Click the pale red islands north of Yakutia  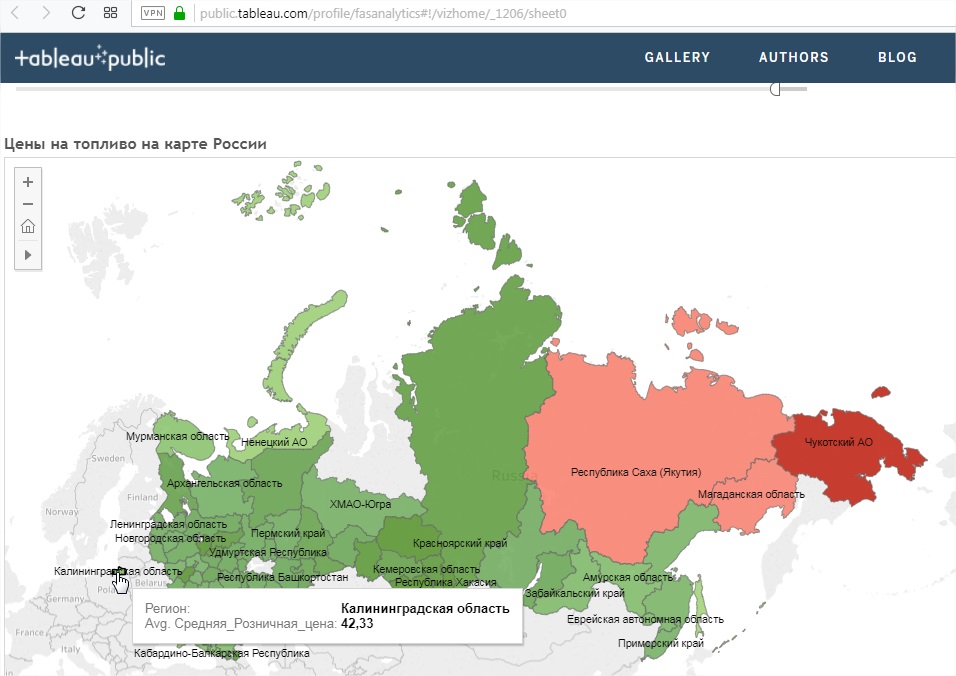692,321
